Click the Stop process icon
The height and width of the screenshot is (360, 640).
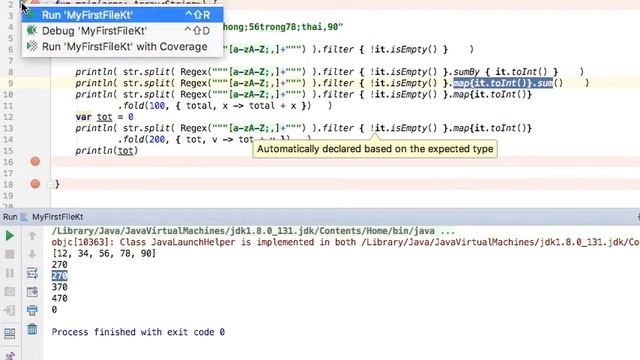(x=9, y=254)
